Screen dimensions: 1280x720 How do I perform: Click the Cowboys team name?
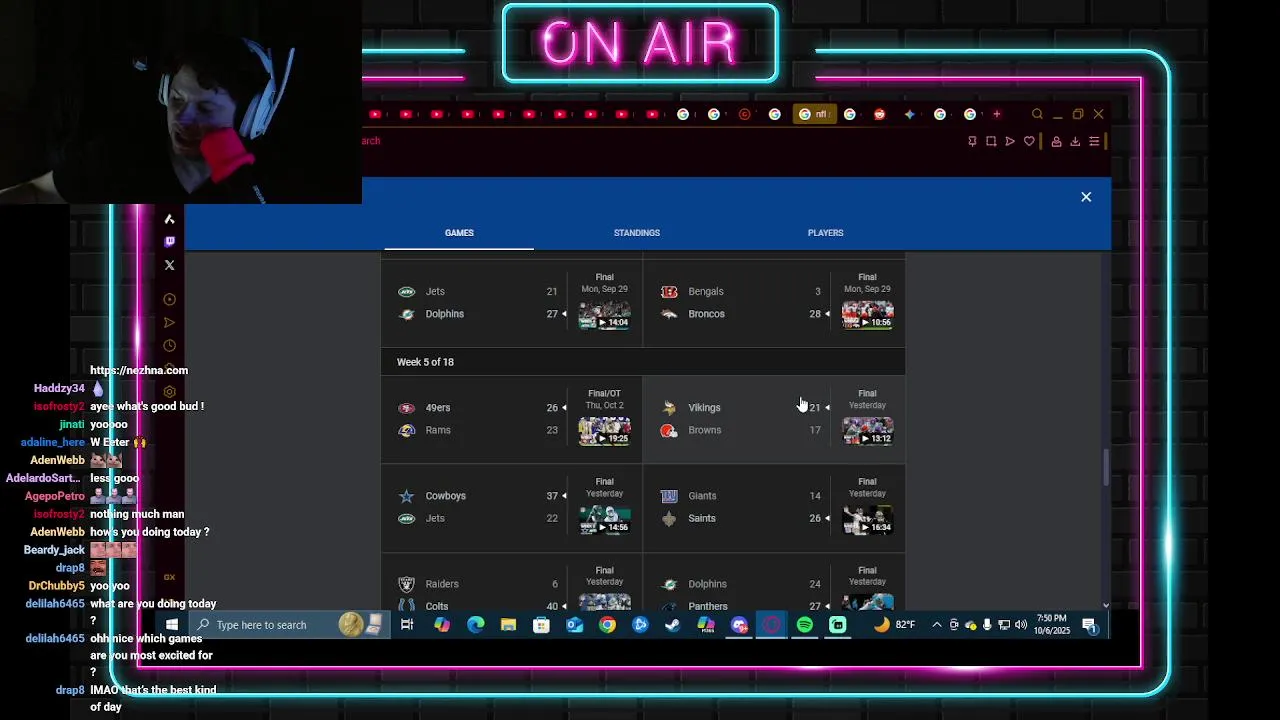click(x=445, y=496)
